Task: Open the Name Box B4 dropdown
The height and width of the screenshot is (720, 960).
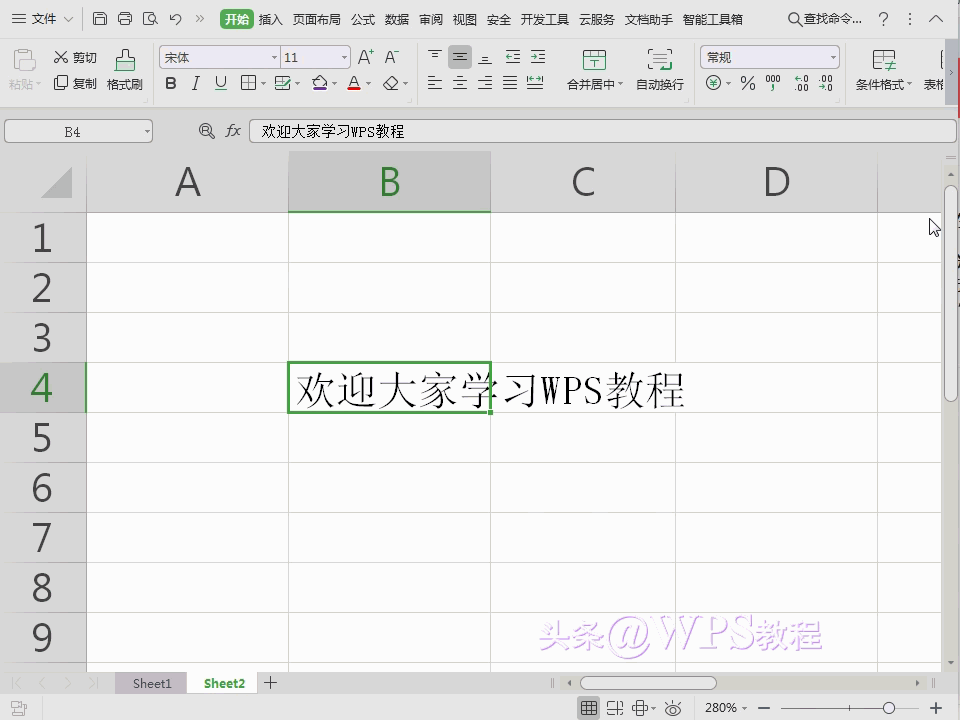Action: (147, 131)
